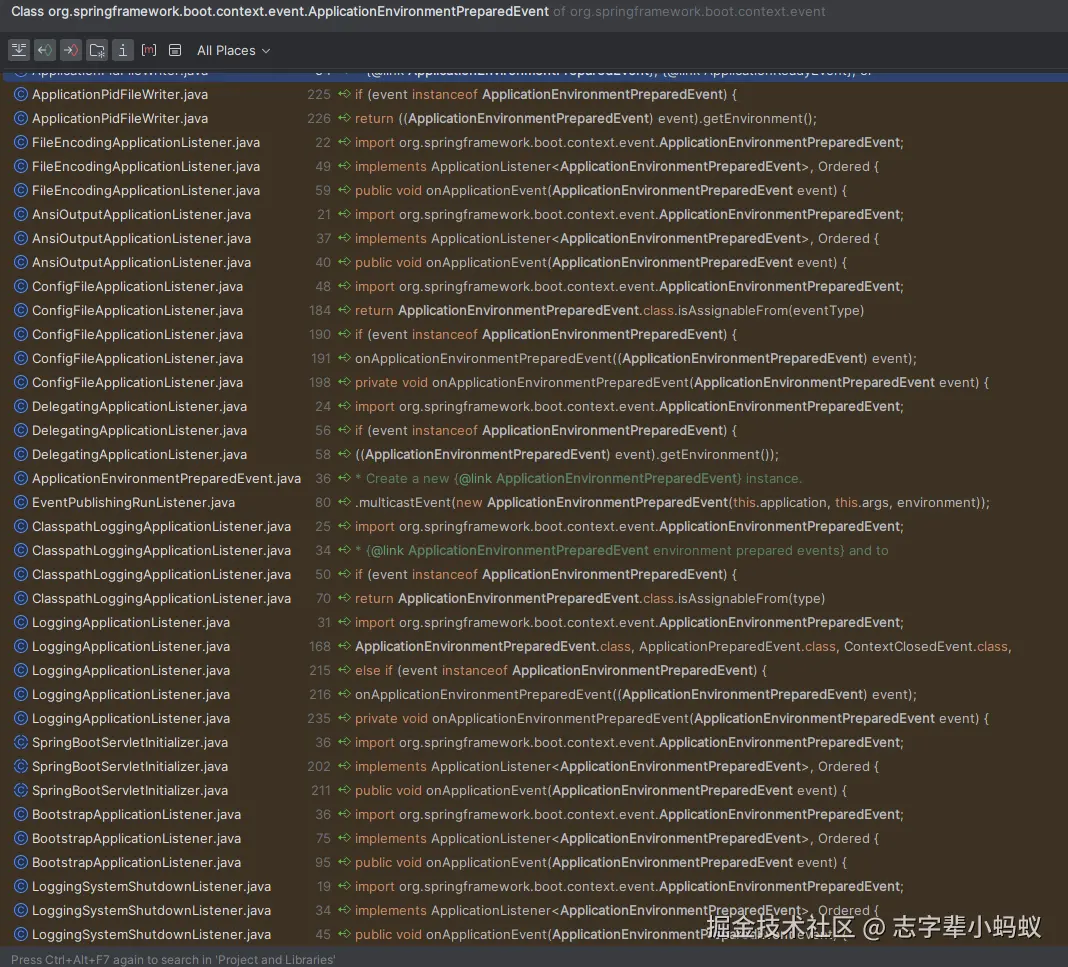Click the preview panel icon in toolbar
Screen dimensions: 1068x967
click(x=175, y=50)
